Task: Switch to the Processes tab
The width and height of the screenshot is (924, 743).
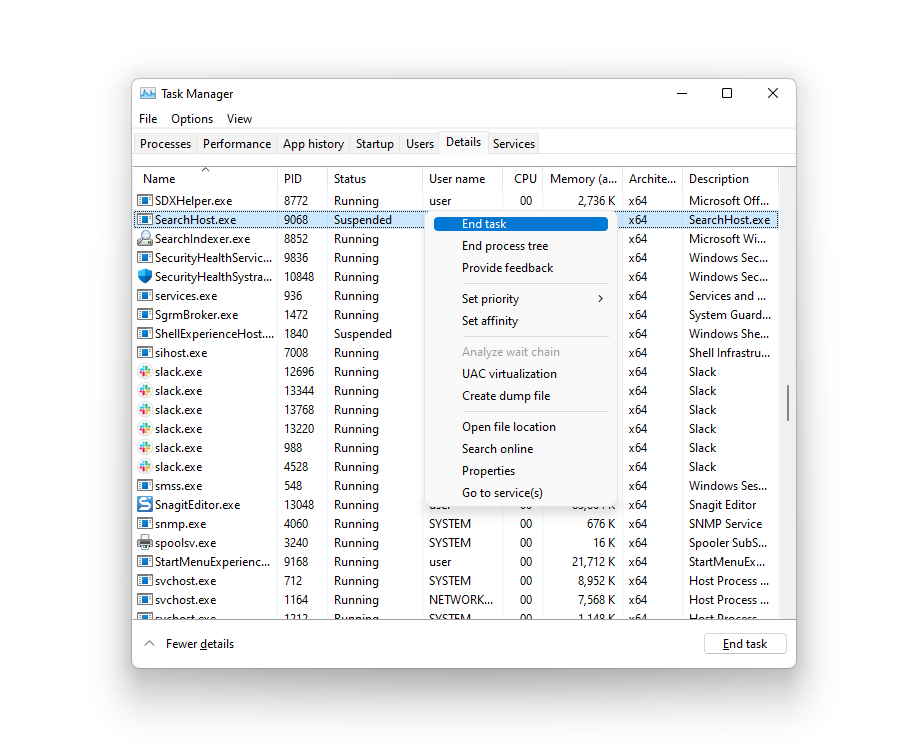Action: pyautogui.click(x=166, y=144)
